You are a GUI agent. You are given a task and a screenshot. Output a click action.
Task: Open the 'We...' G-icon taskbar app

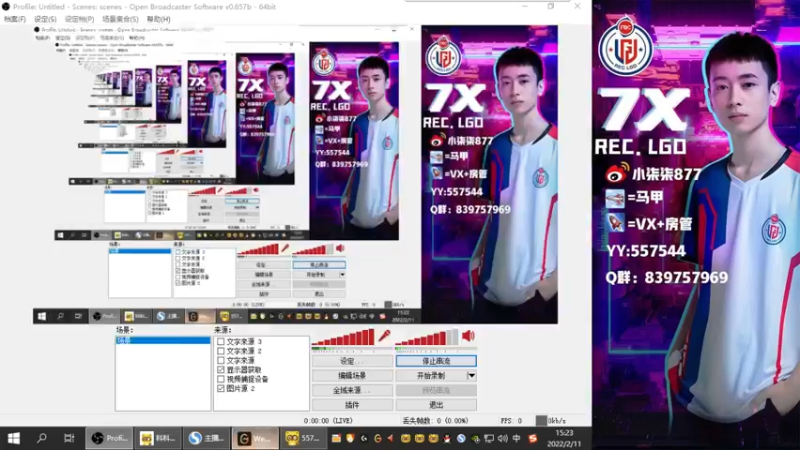(255, 438)
